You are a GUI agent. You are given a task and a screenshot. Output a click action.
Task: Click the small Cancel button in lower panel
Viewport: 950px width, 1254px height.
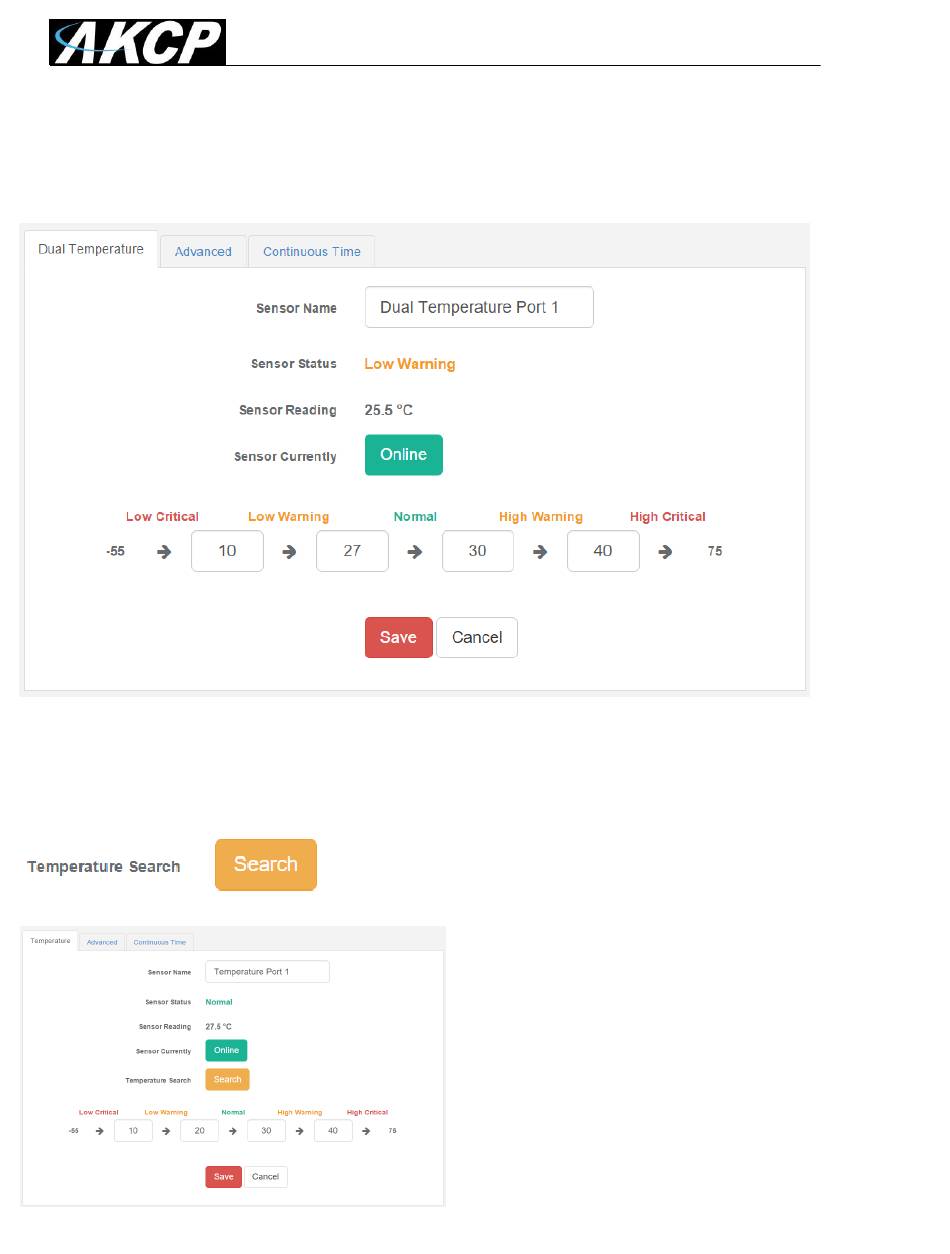pyautogui.click(x=266, y=1177)
